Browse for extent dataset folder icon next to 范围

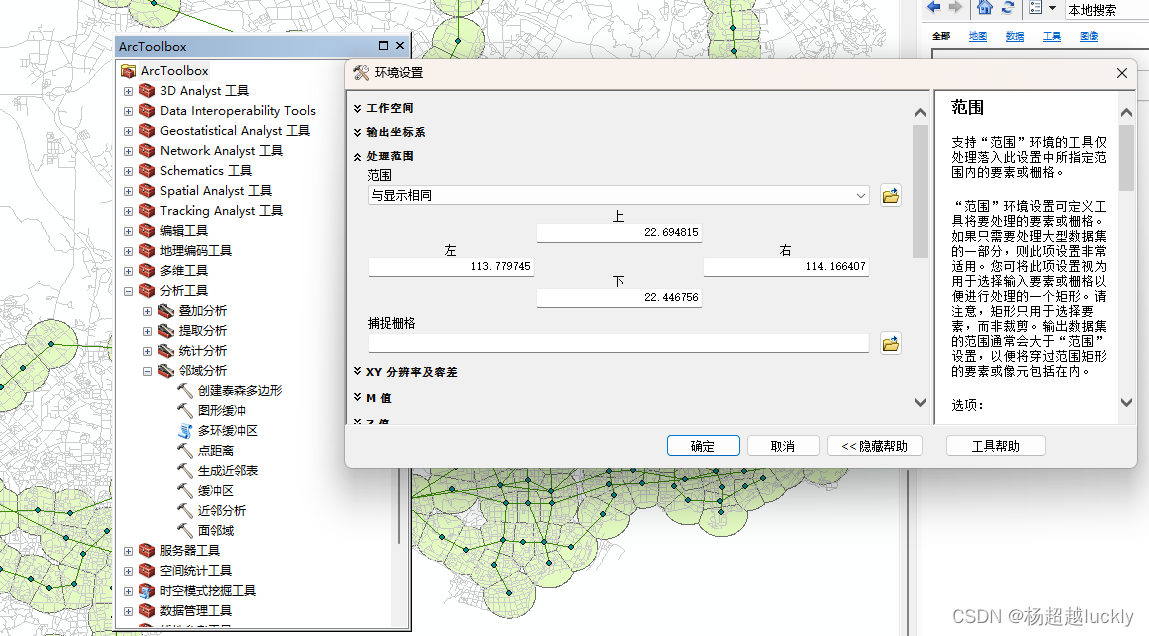(x=890, y=196)
